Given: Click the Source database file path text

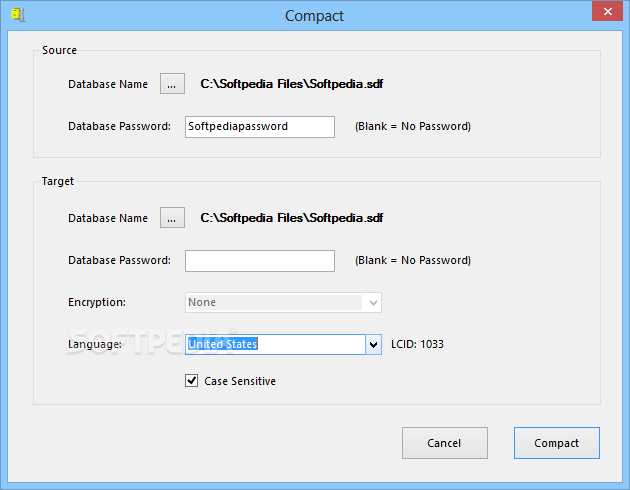Looking at the screenshot, I should (292, 85).
